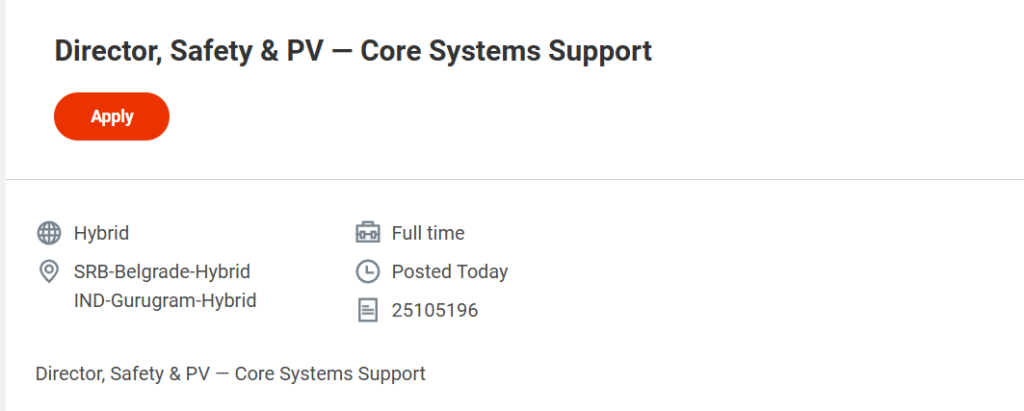
Task: Click the IND-Gurugram-Hybrid location
Action: [x=165, y=300]
